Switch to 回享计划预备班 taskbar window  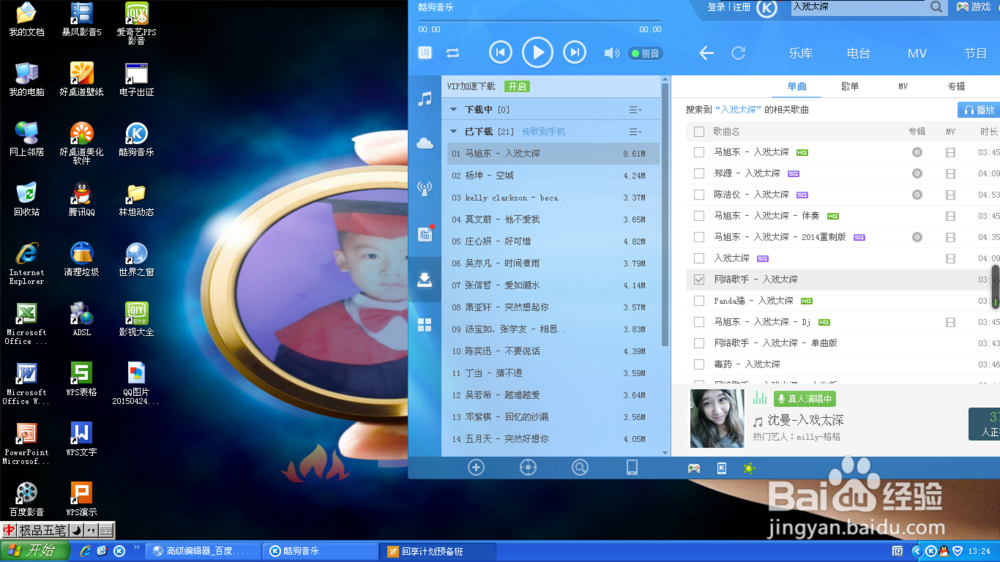coord(439,551)
